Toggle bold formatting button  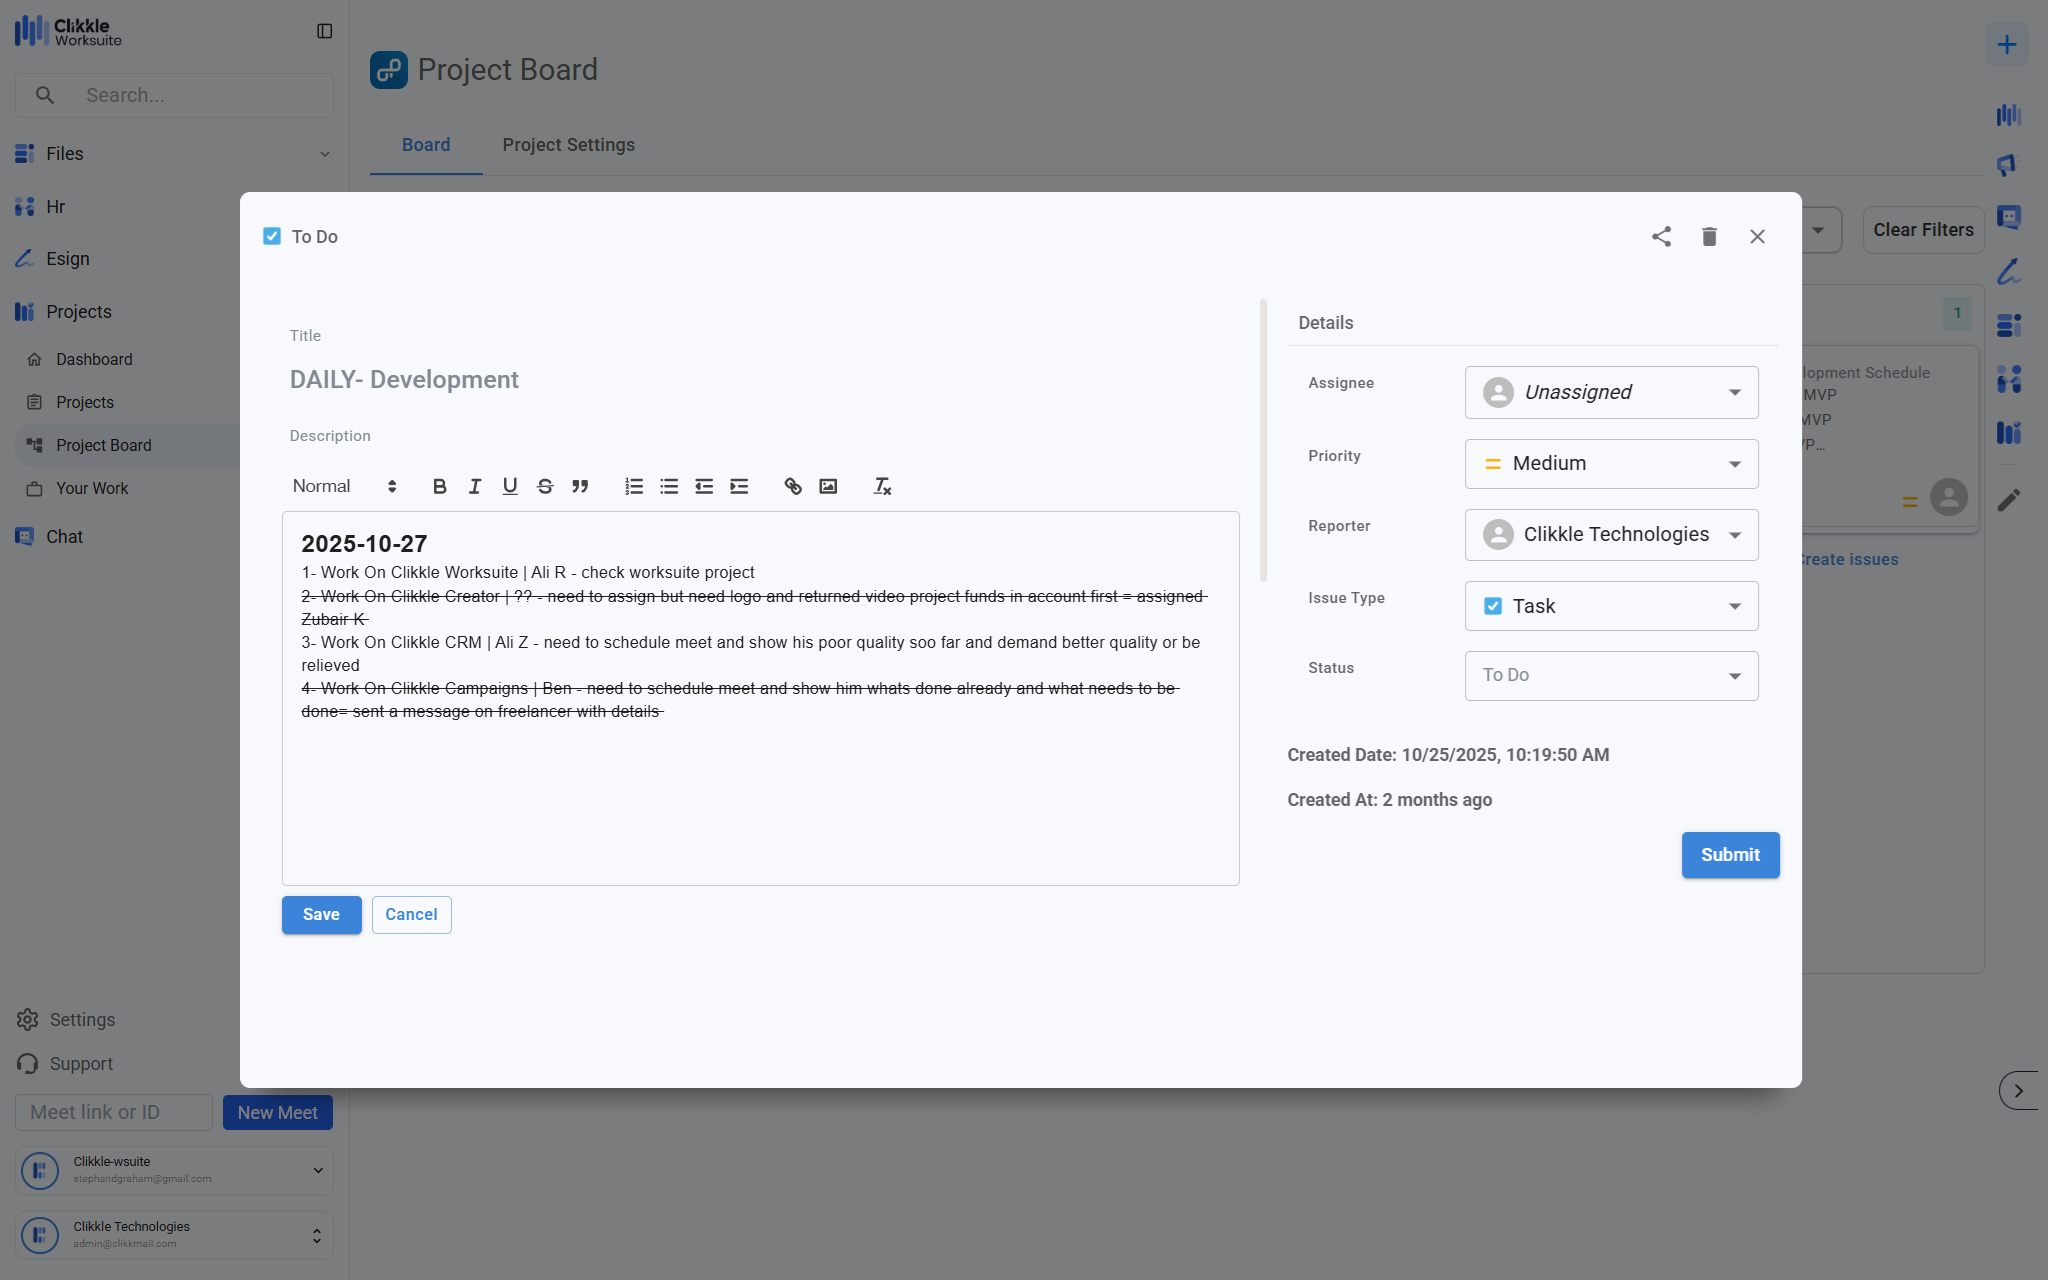439,486
